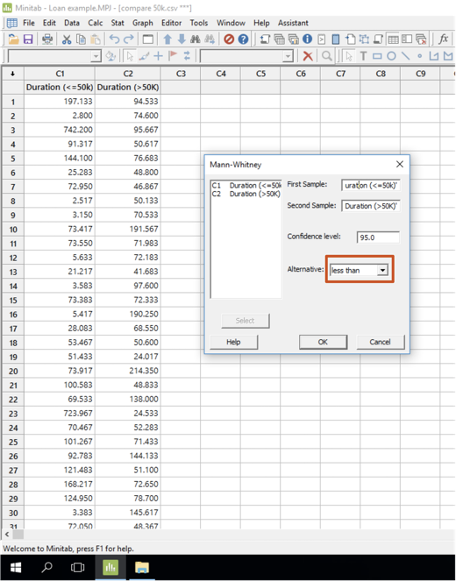This screenshot has height=581, width=456.
Task: Click the Previous Command up arrow
Action: click(x=167, y=39)
